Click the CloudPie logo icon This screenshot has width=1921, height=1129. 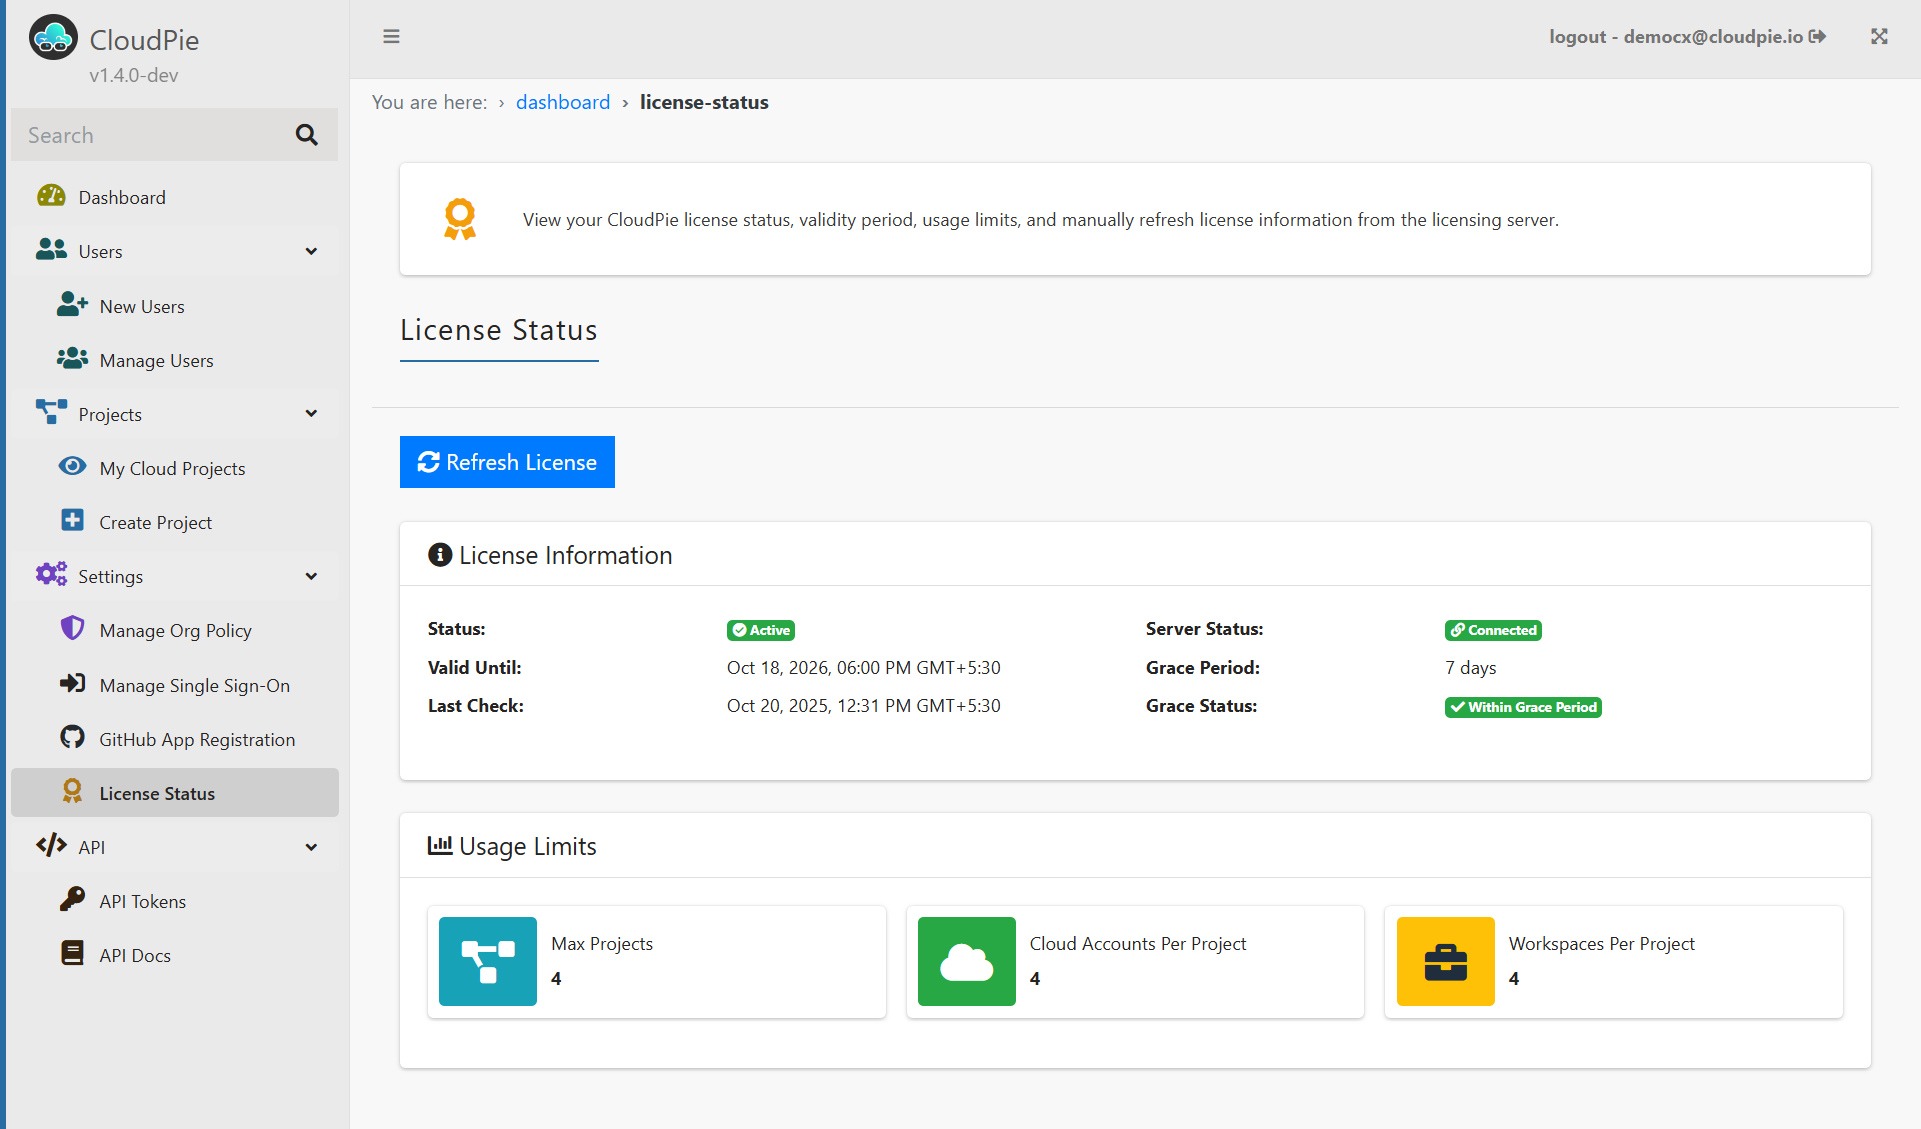[53, 38]
